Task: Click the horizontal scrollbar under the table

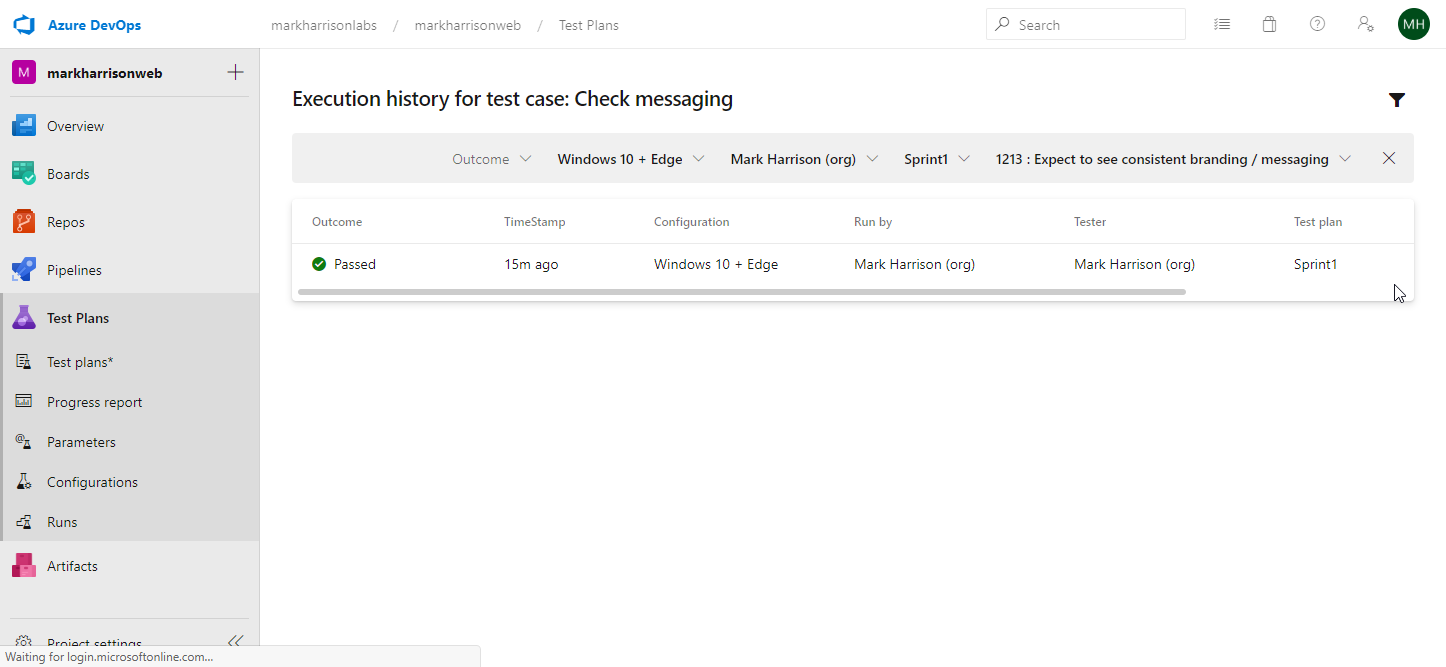Action: pyautogui.click(x=740, y=292)
